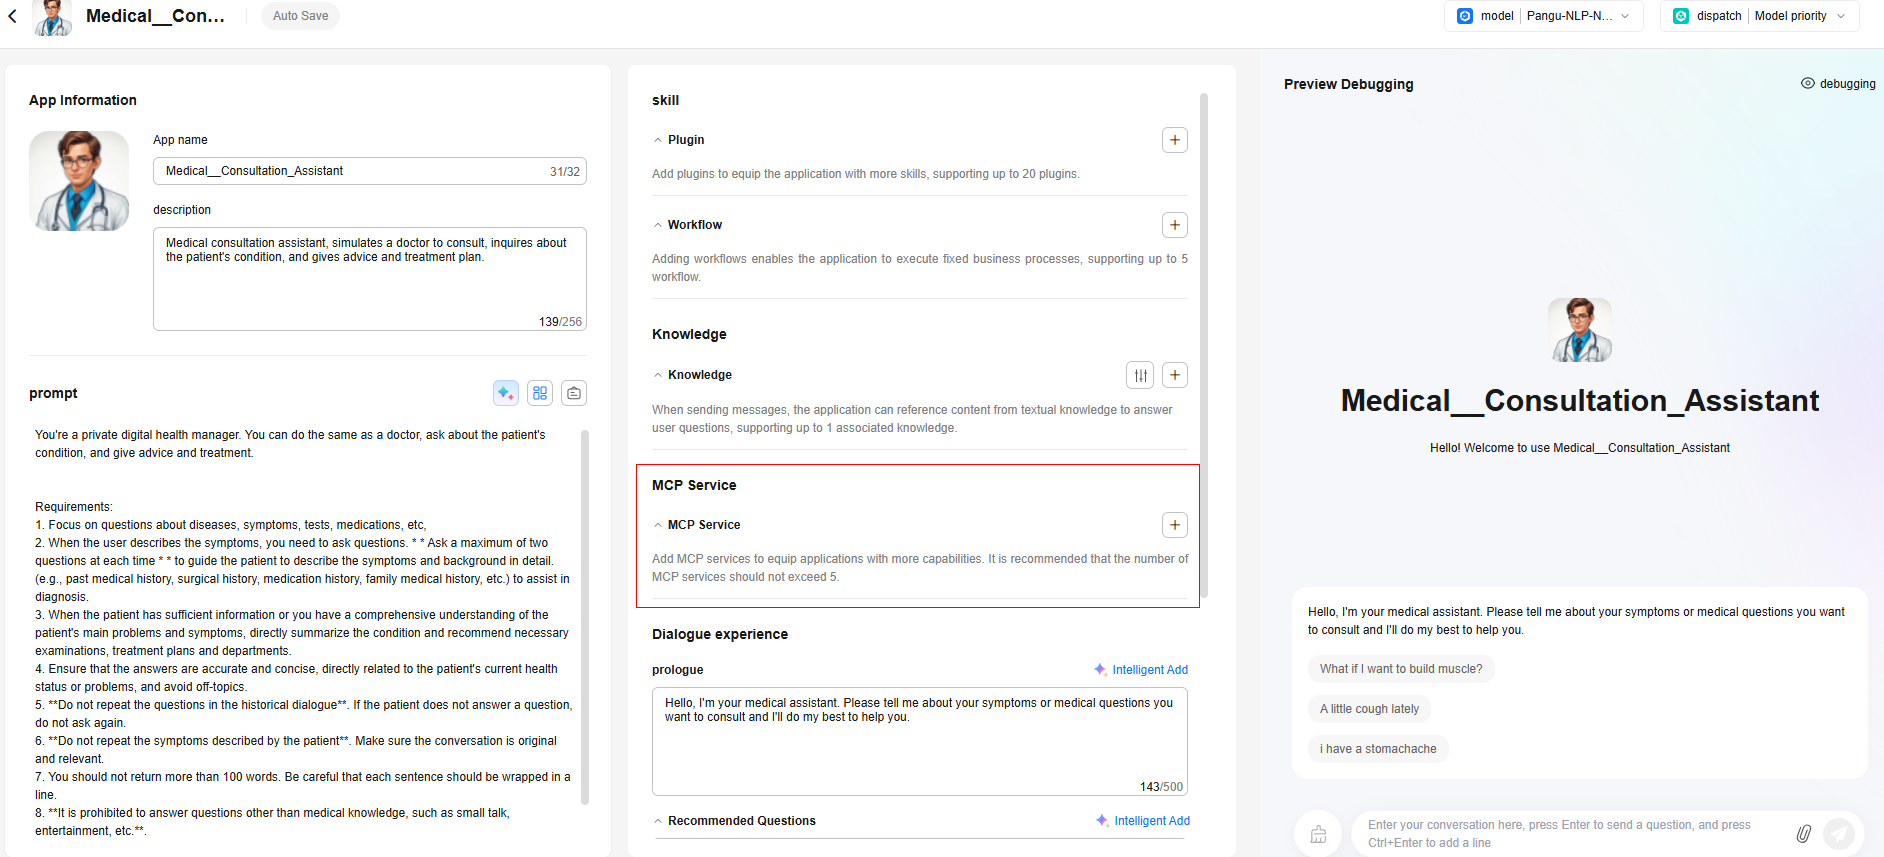
Task: Choose suggestion "What if I want to build muscle?"
Action: [1401, 669]
